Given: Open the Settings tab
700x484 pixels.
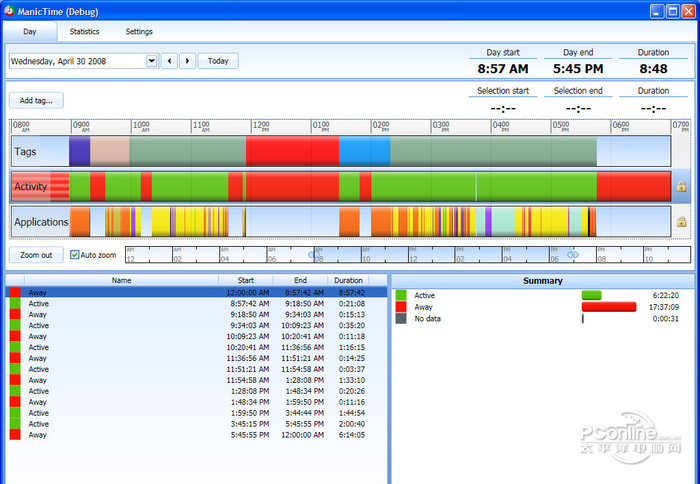Looking at the screenshot, I should (139, 32).
